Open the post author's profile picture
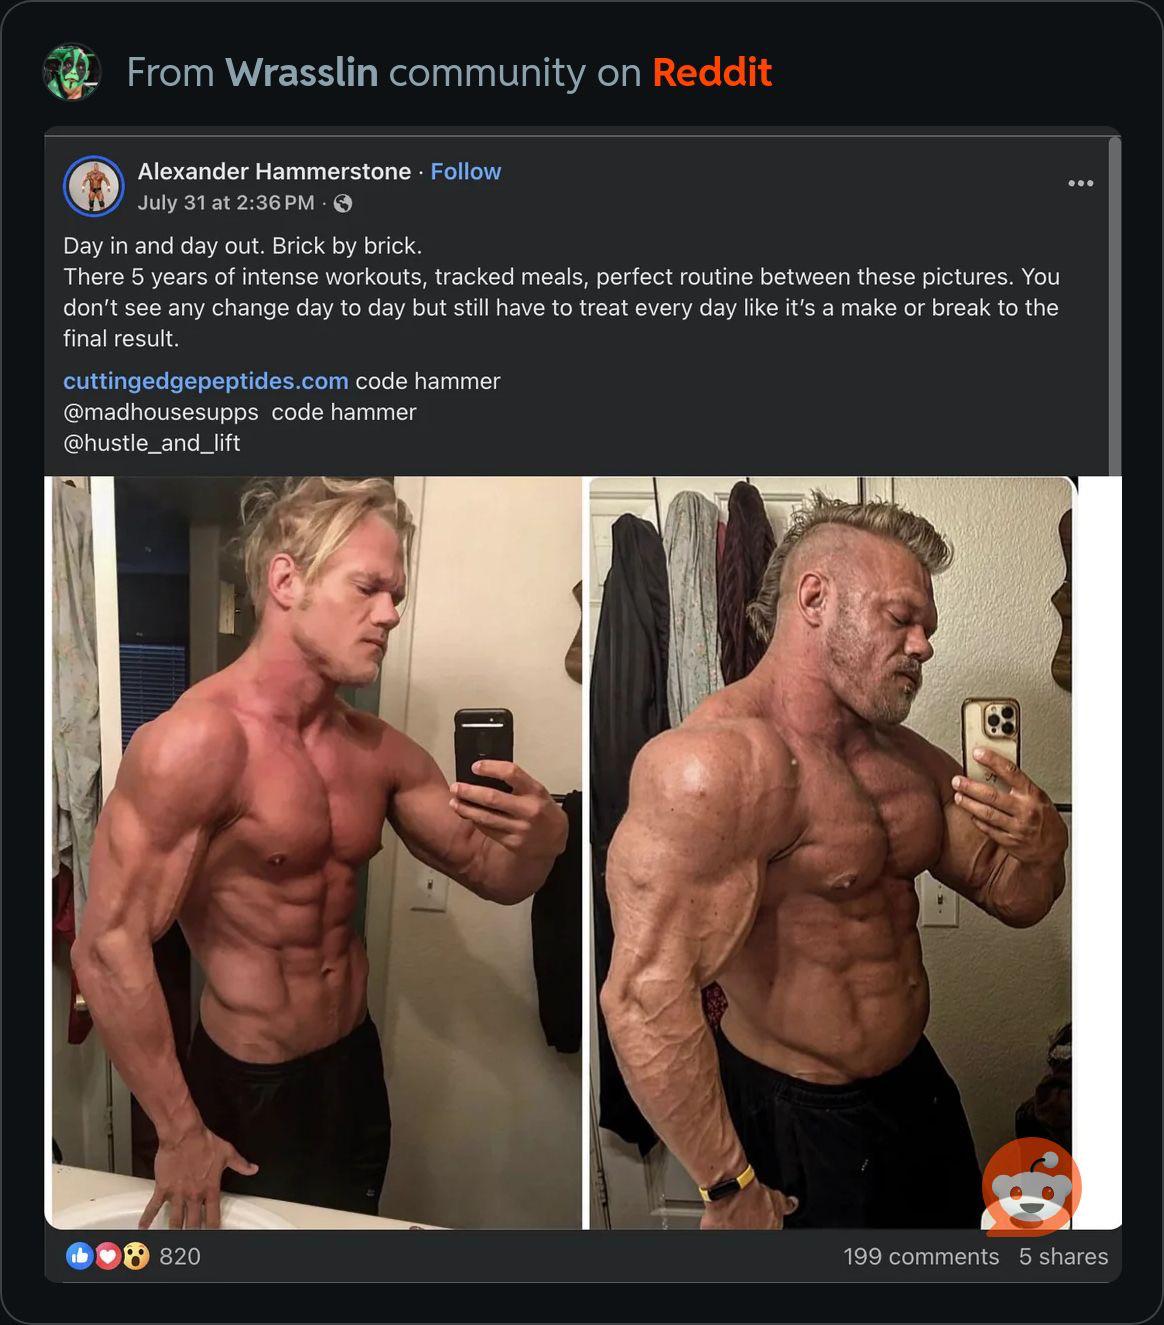The image size is (1164, 1325). [x=94, y=186]
